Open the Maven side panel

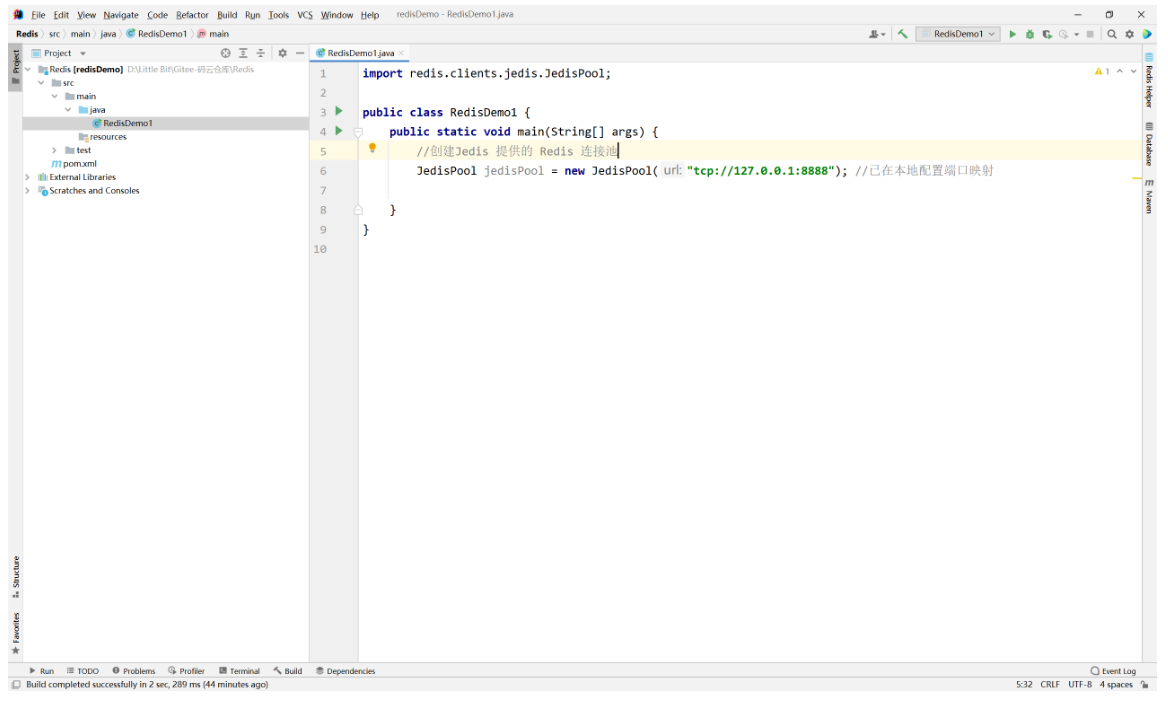click(1149, 196)
